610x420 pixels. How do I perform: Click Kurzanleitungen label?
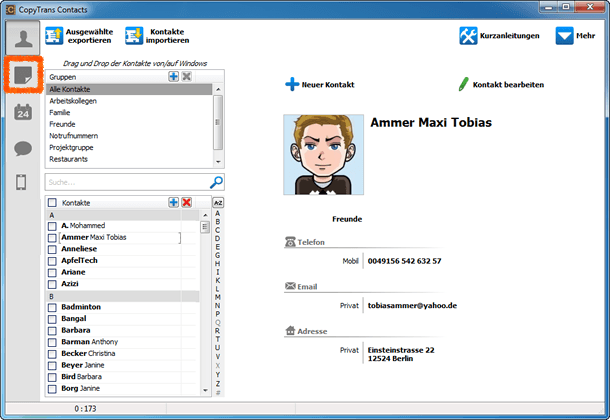coord(510,36)
